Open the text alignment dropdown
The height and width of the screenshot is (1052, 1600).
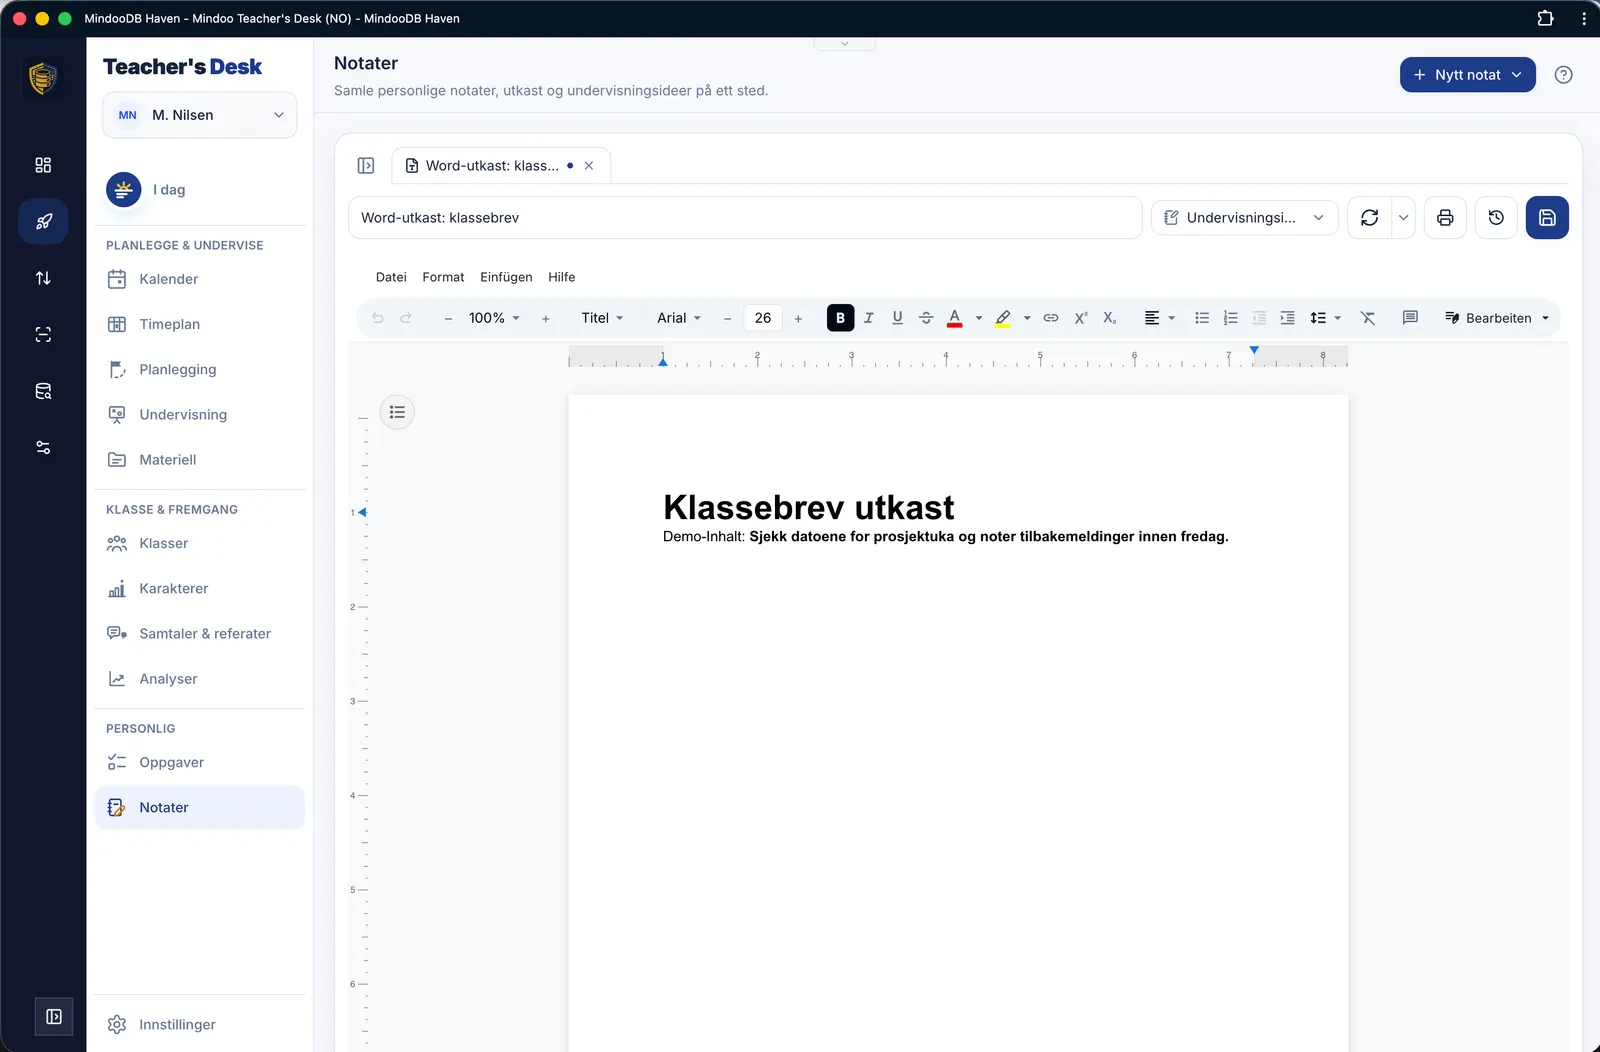[1160, 318]
